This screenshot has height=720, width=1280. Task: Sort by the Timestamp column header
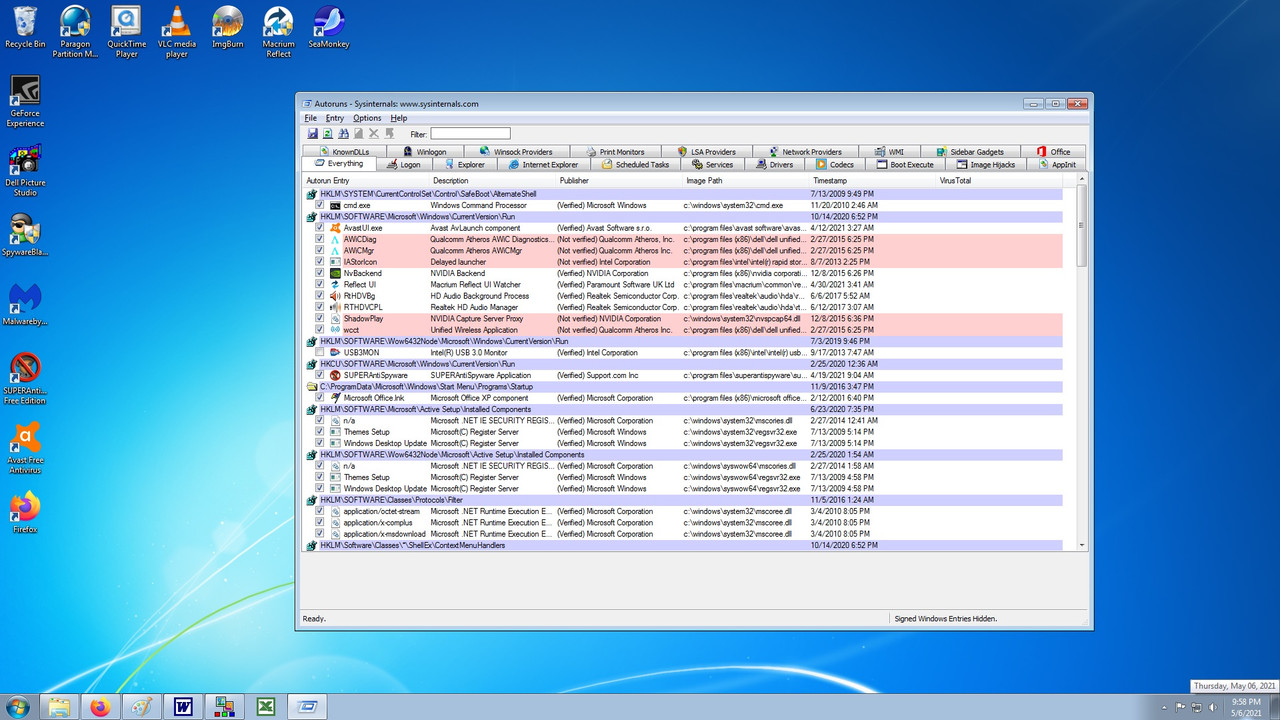click(x=873, y=181)
